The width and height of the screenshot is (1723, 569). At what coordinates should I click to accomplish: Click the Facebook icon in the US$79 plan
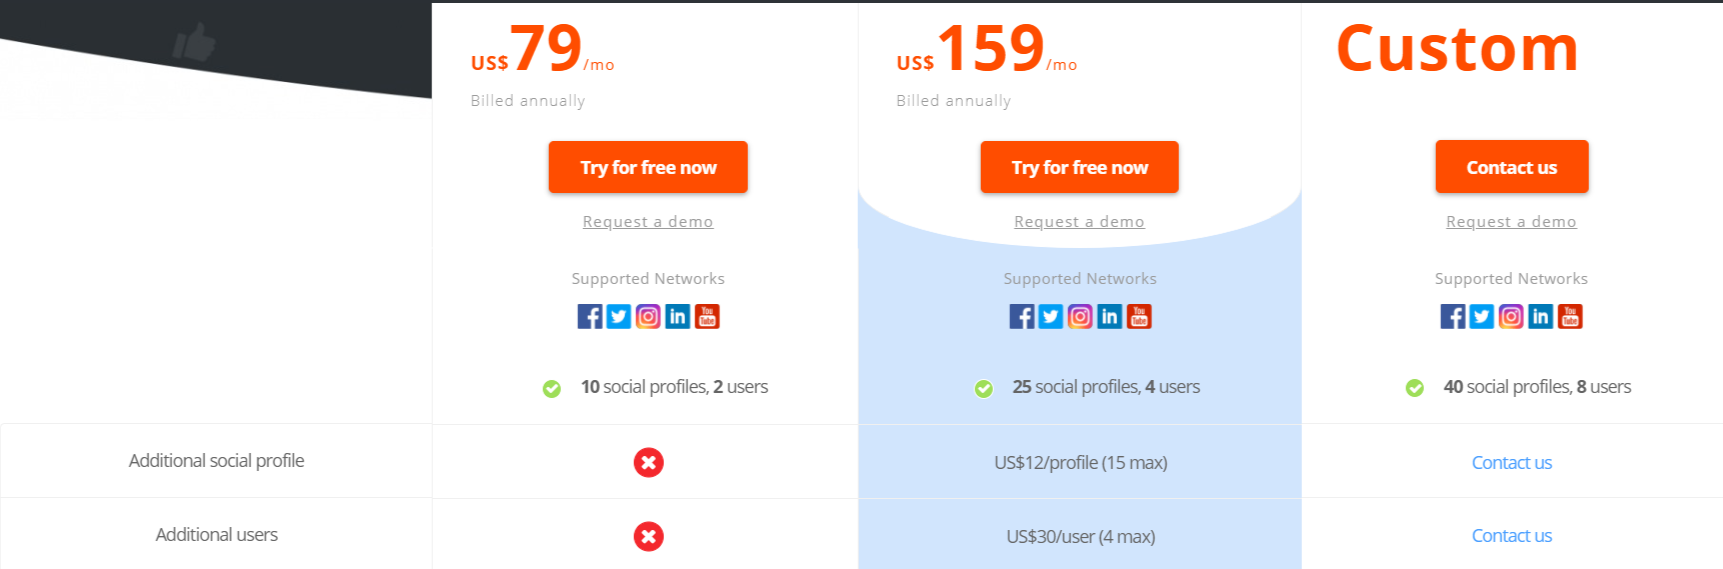[590, 317]
